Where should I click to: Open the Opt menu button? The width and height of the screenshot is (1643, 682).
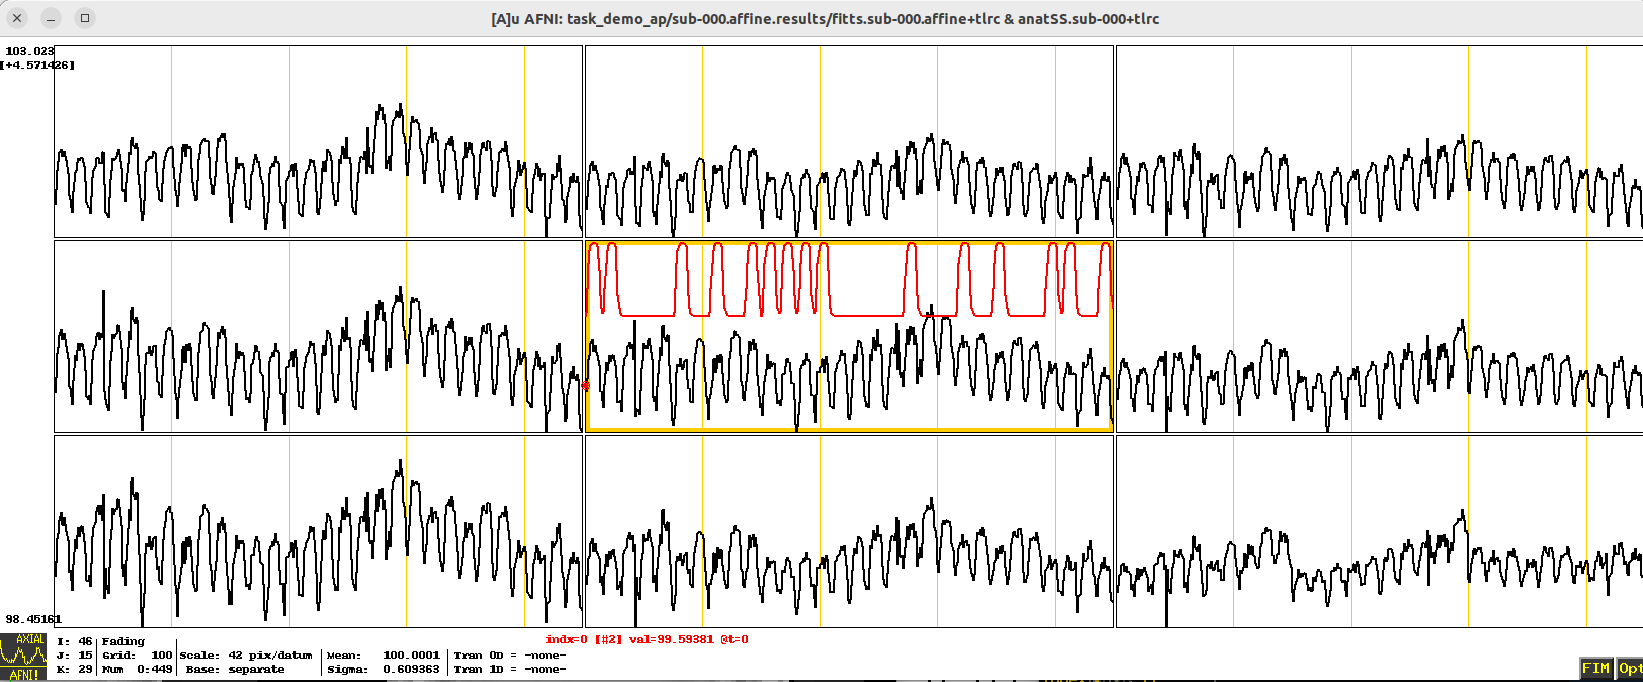tap(1630, 668)
